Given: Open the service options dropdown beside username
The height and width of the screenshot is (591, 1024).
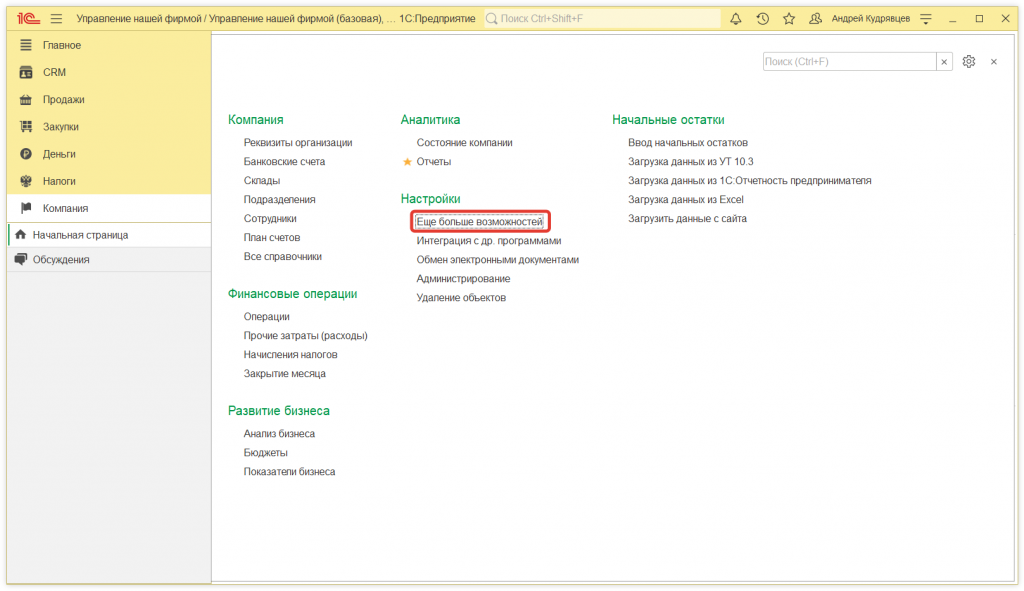Looking at the screenshot, I should pos(925,19).
